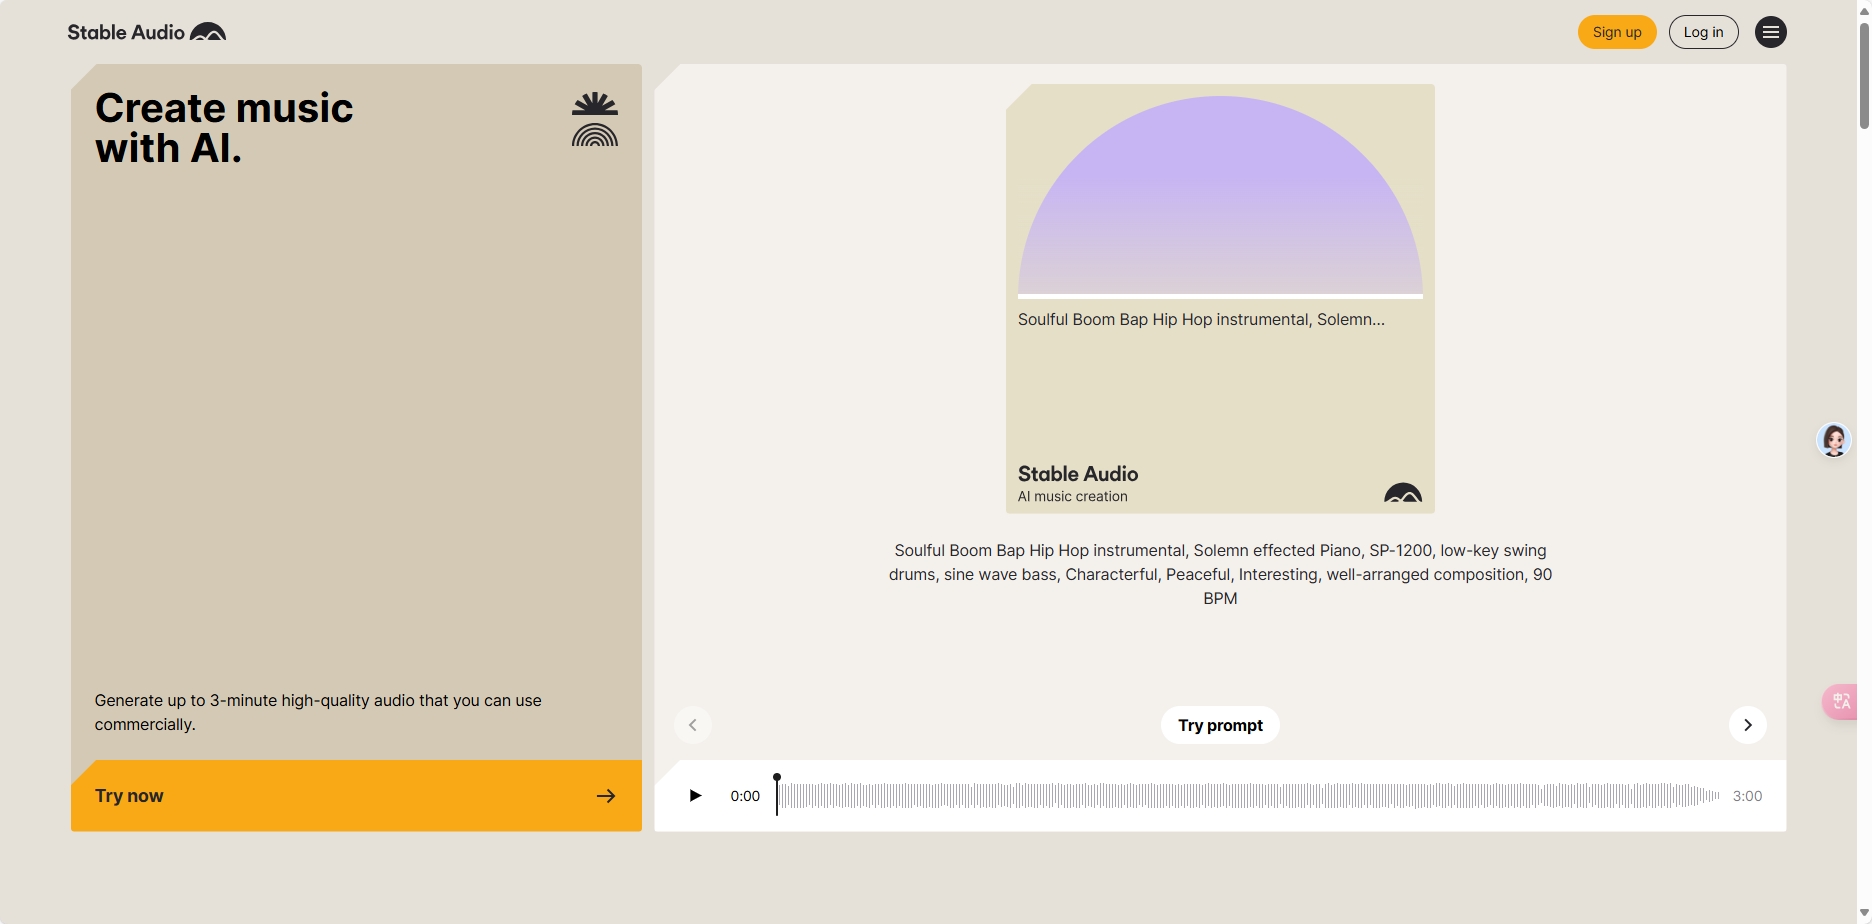Click the pink translate floating icon
Viewport: 1872px width, 924px height.
[1841, 701]
